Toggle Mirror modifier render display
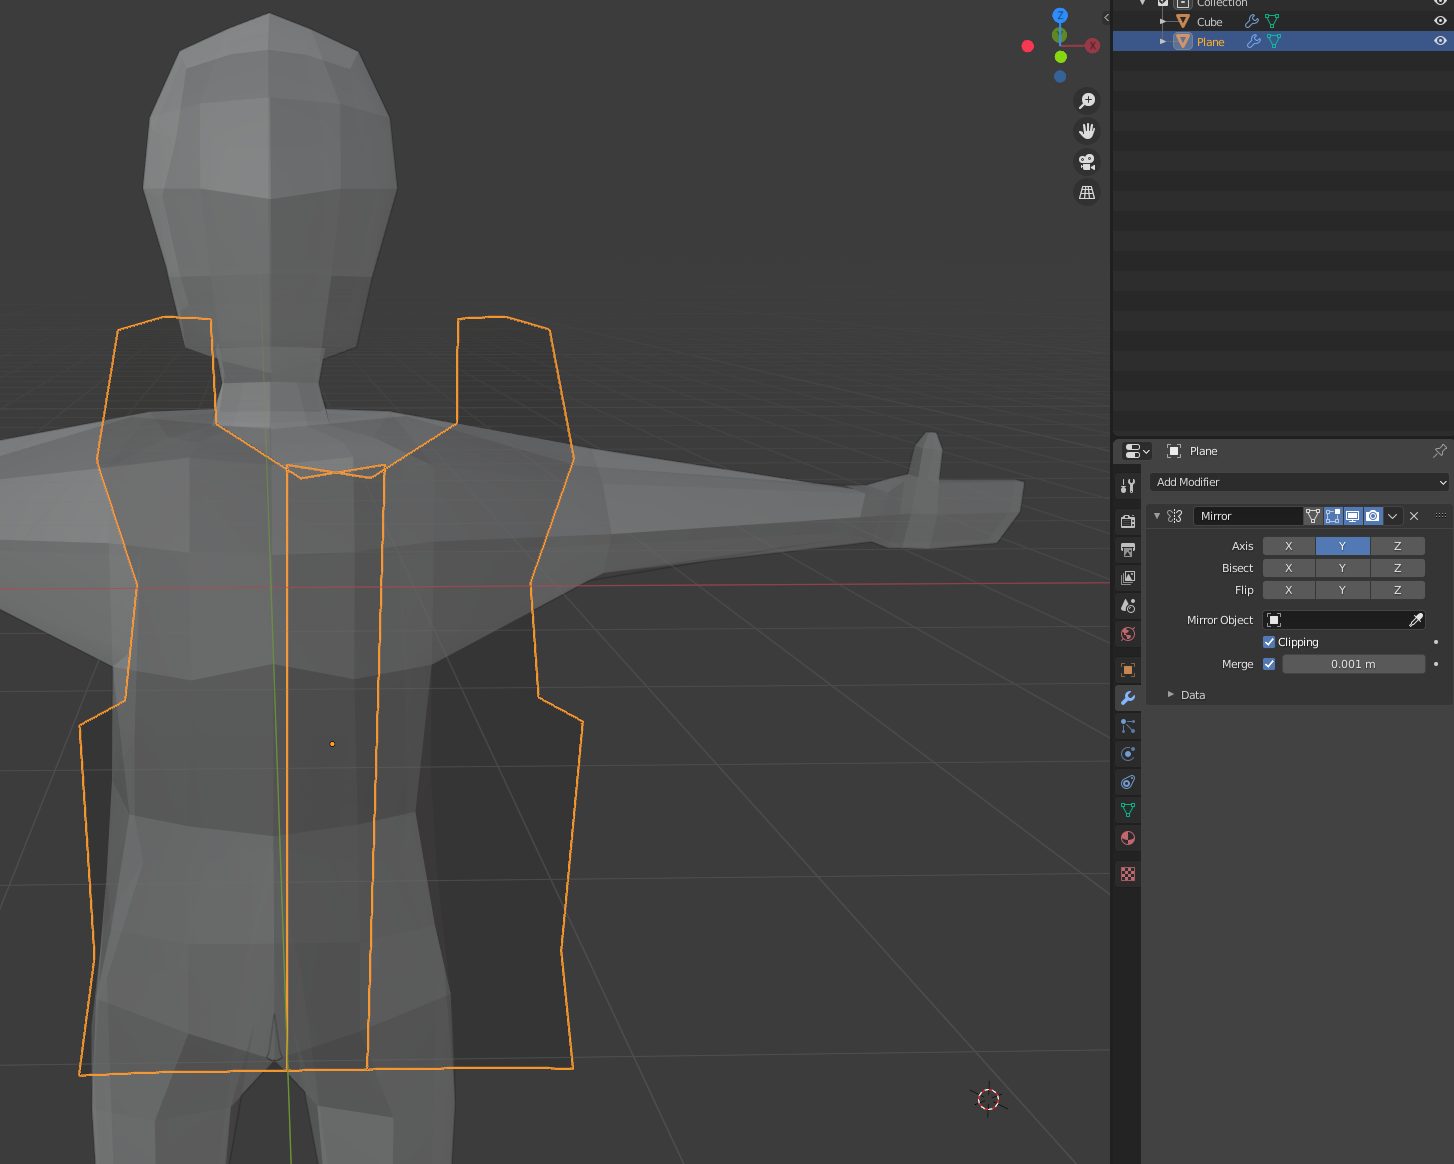This screenshot has width=1454, height=1164. click(1373, 516)
